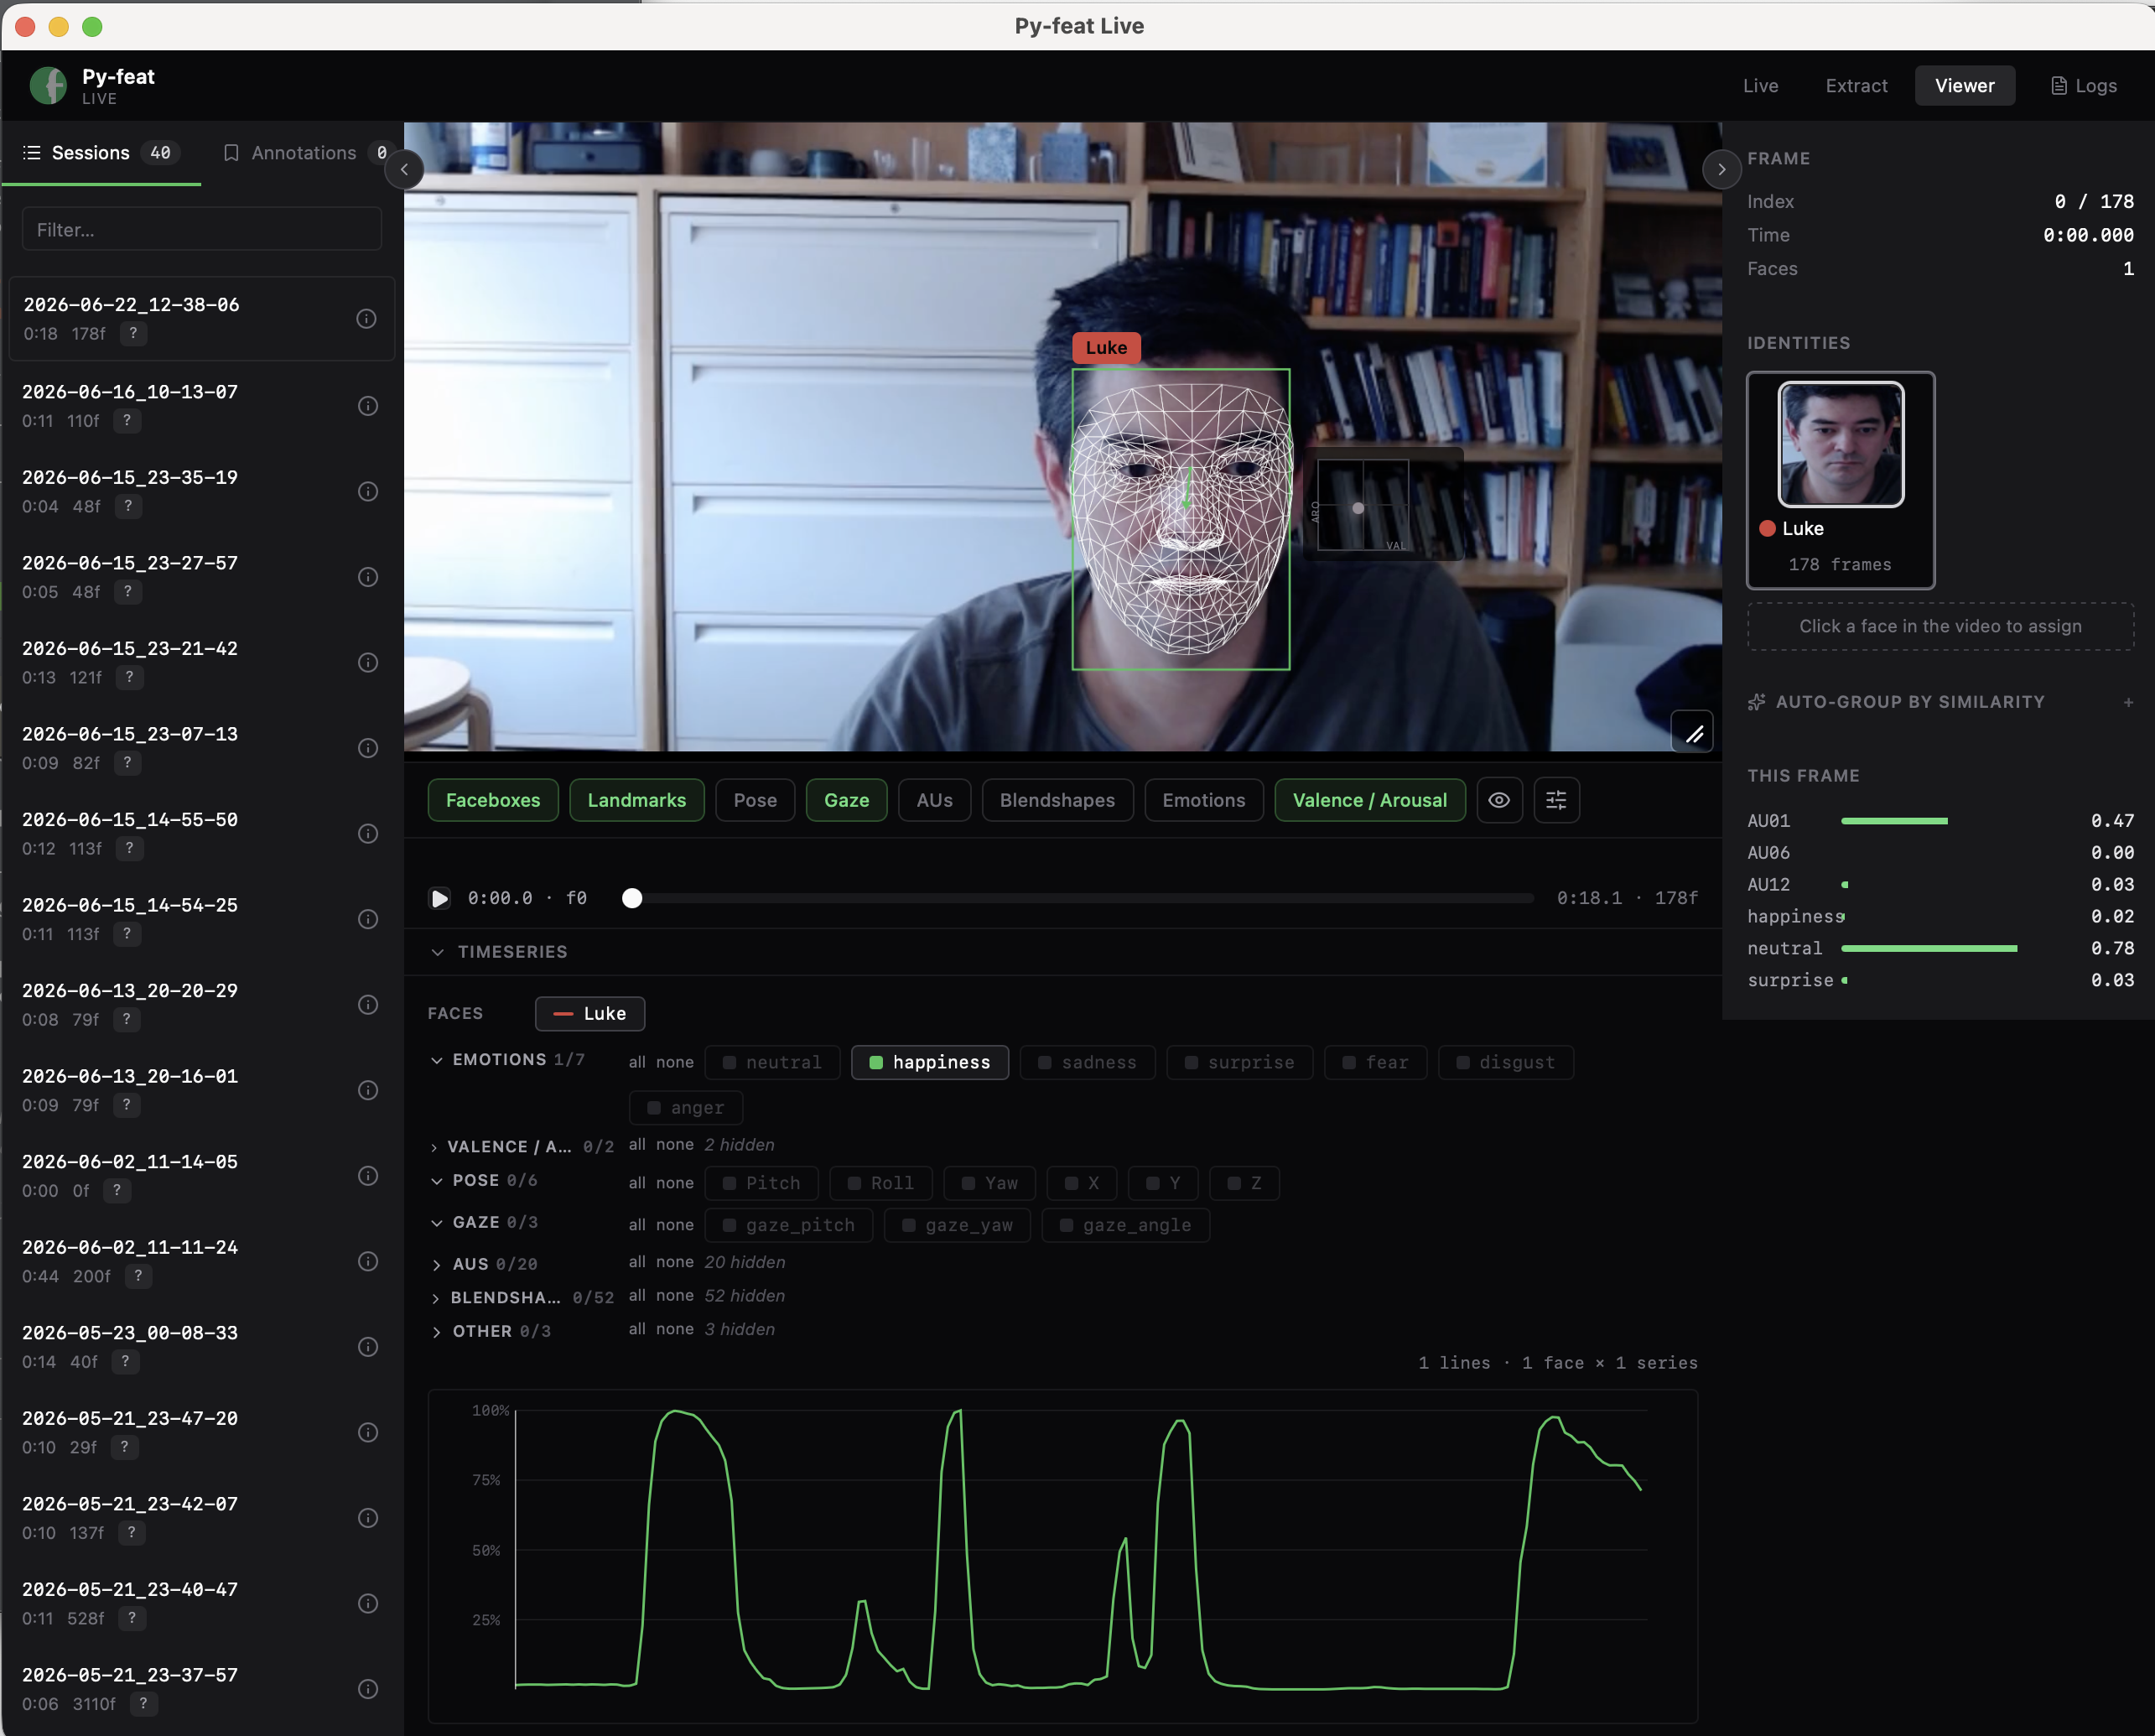Disable the happiness emotion series

[x=930, y=1062]
